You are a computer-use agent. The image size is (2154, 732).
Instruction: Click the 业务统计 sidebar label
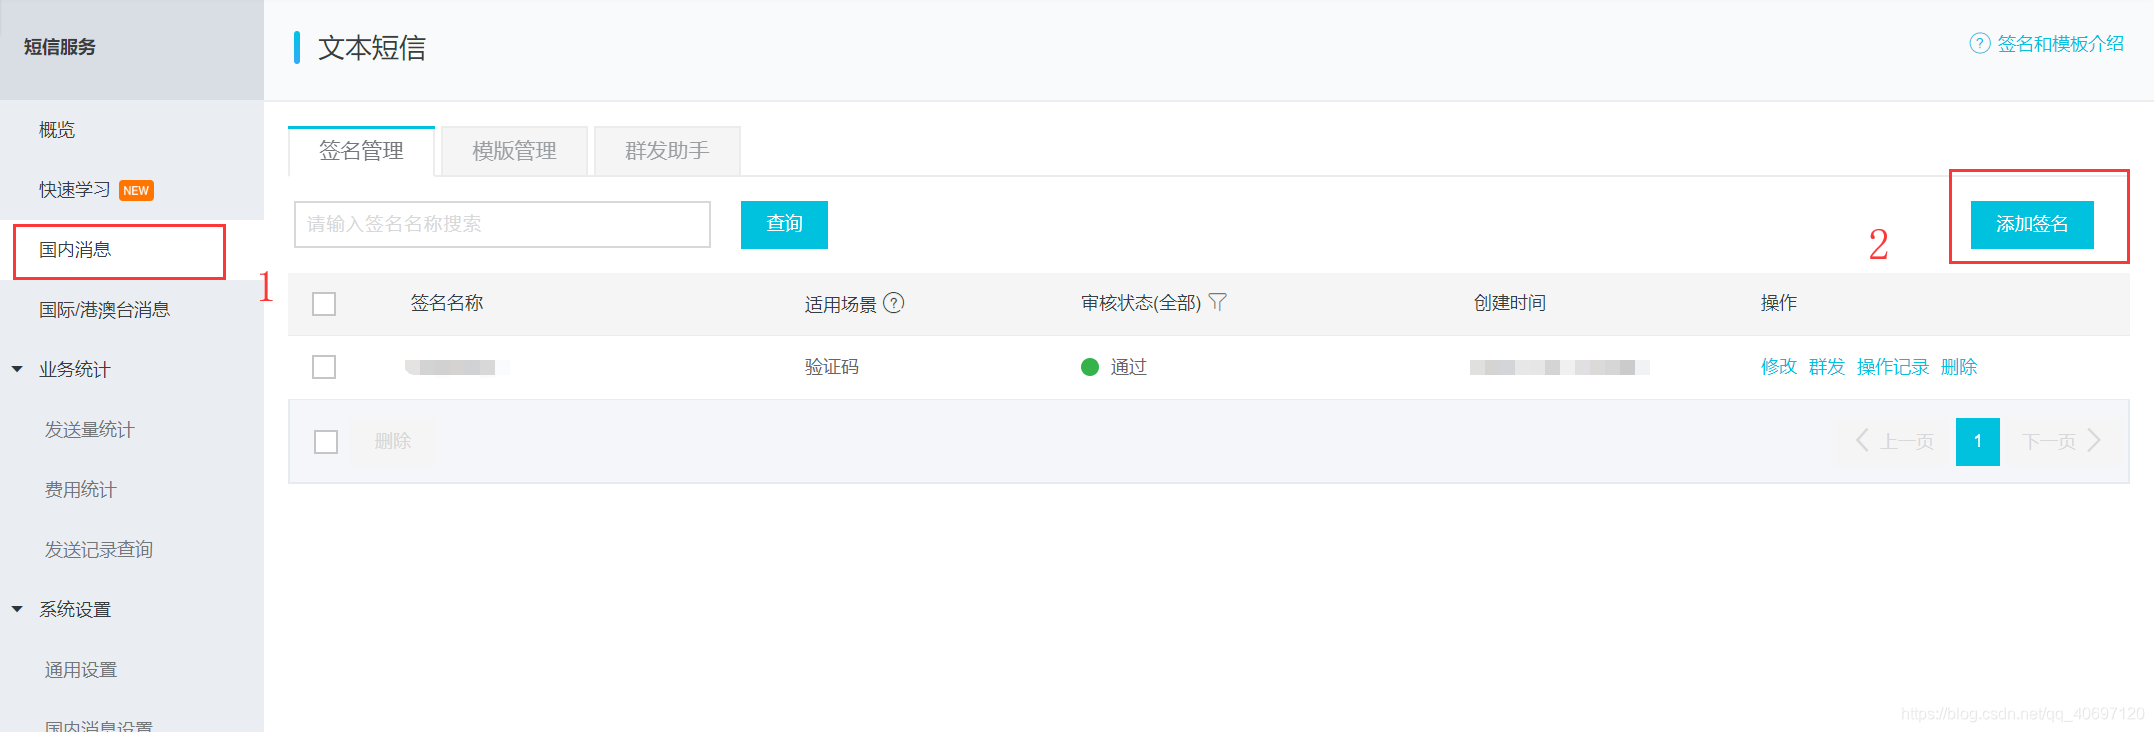pos(75,370)
